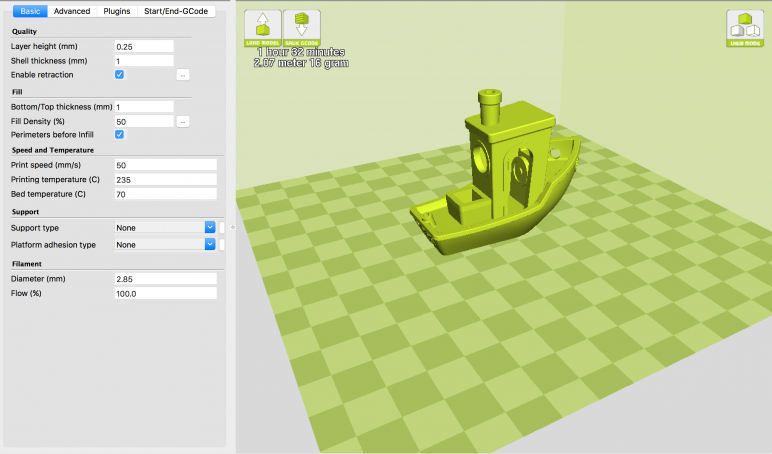Click the 'Layer height (mm)' label
Image resolution: width=772 pixels, height=454 pixels.
coord(44,46)
